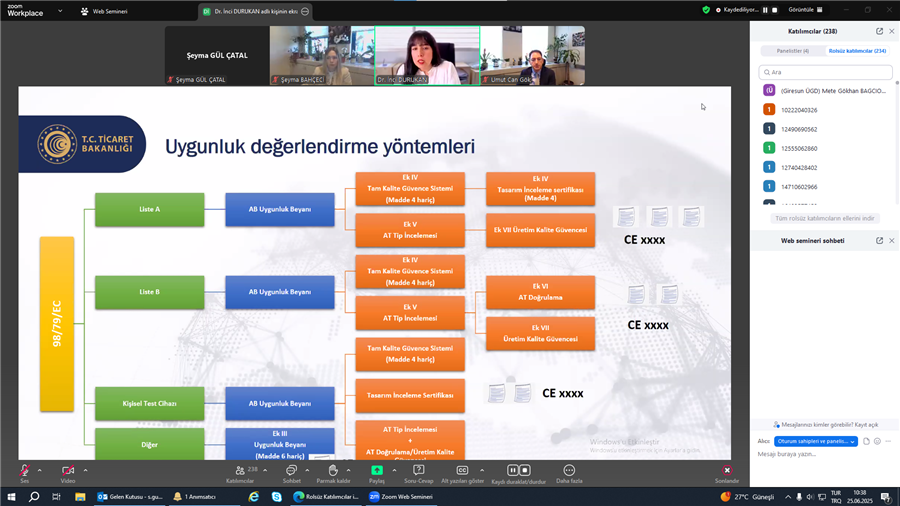Select participant 12555062860
The width and height of the screenshot is (900, 506).
pyautogui.click(x=825, y=148)
